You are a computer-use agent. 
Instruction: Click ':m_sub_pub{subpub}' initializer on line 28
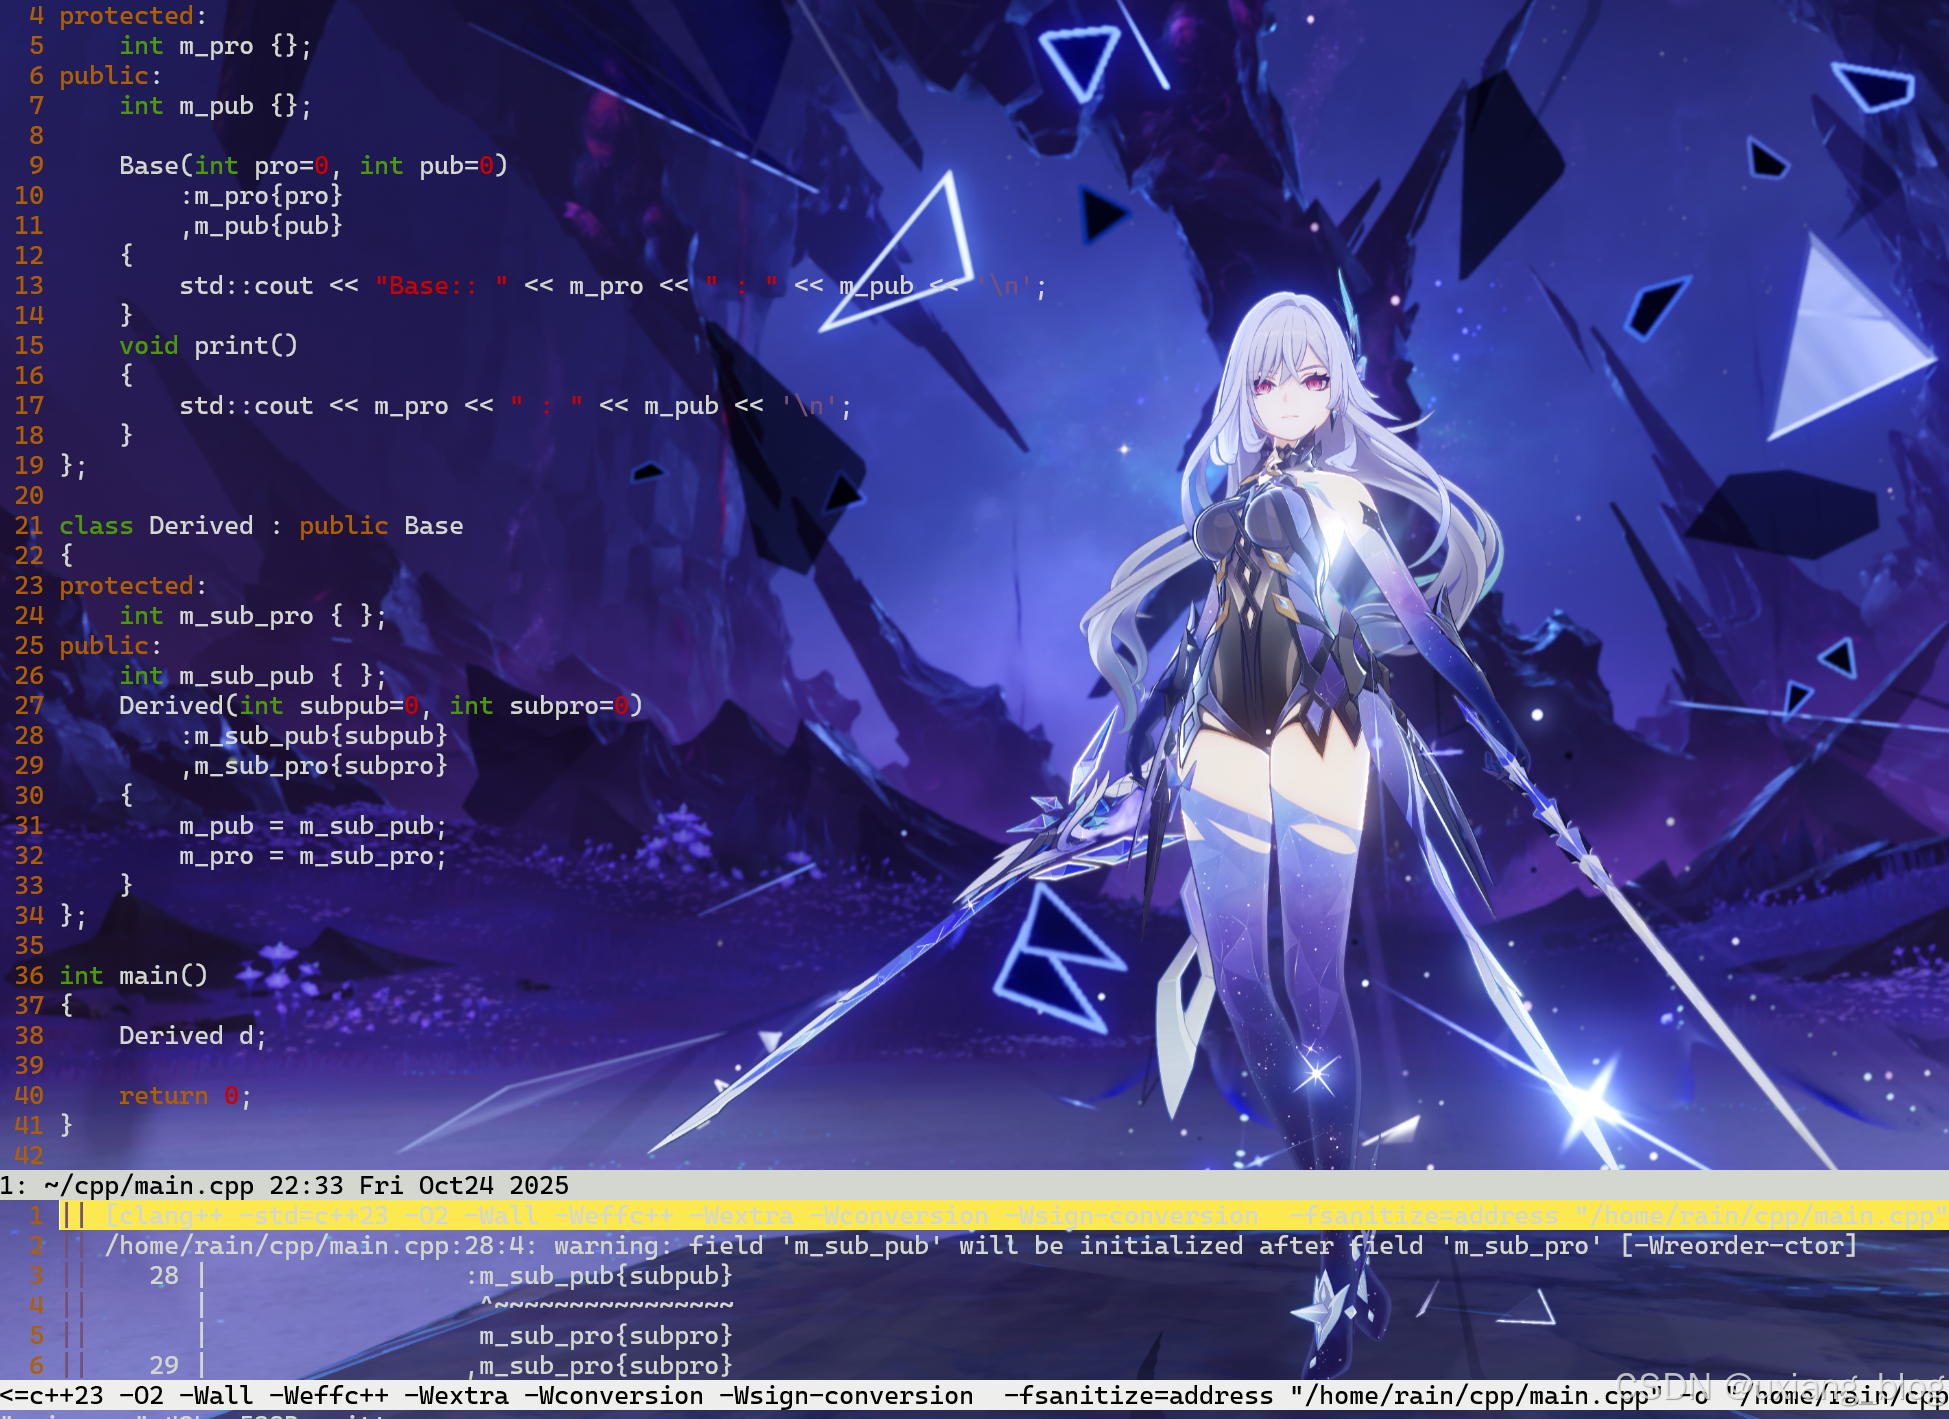pos(314,736)
